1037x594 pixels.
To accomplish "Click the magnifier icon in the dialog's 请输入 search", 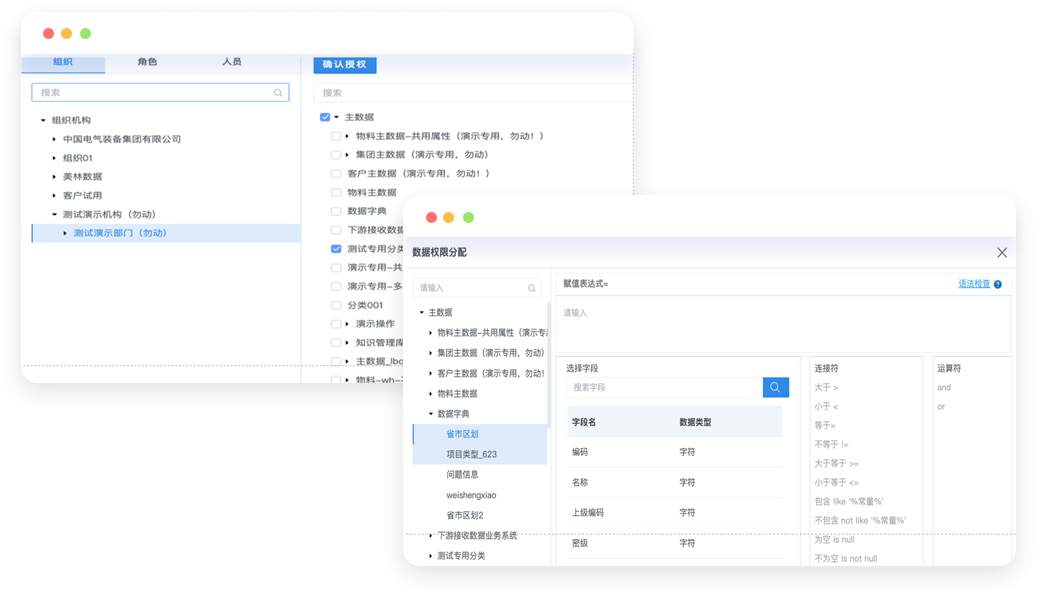I will pyautogui.click(x=530, y=287).
